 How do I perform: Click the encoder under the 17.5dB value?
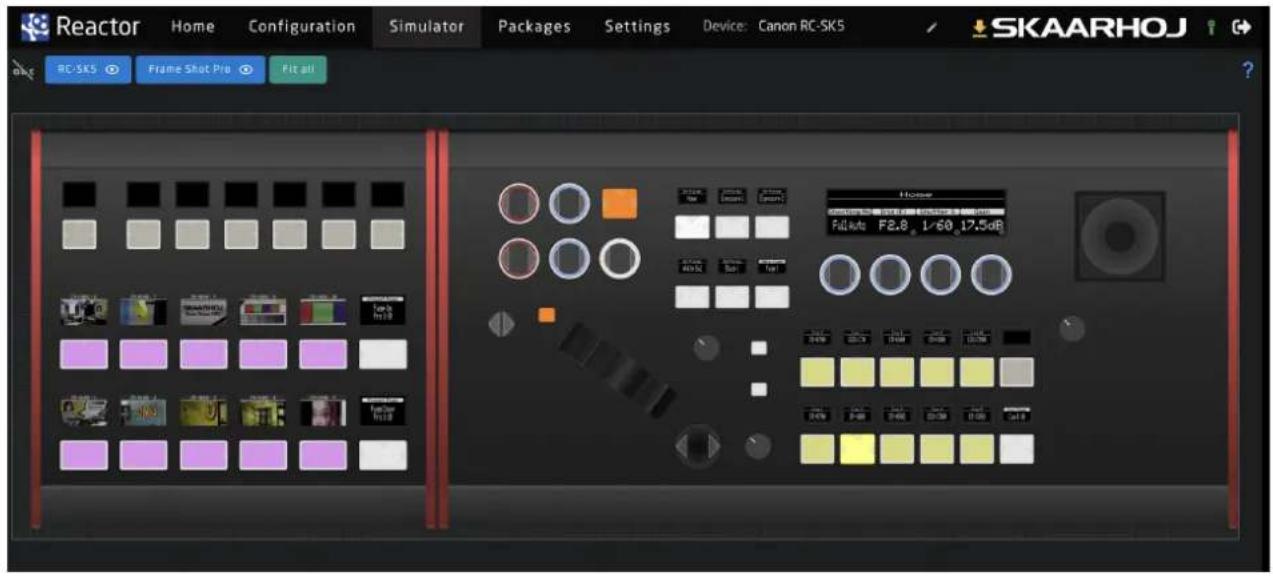point(990,275)
